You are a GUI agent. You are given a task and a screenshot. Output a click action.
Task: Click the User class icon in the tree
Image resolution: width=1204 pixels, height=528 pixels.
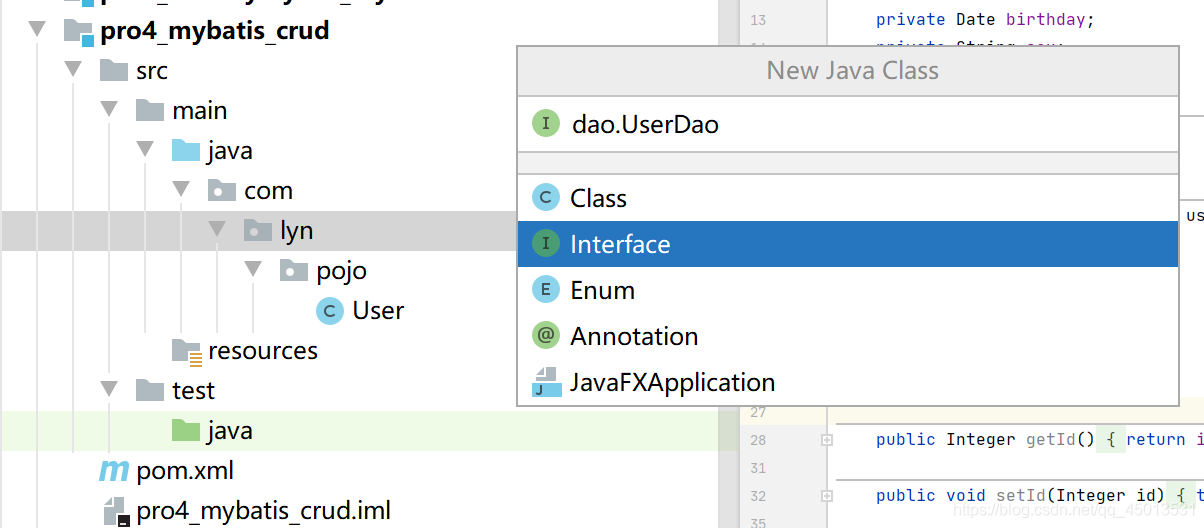(x=329, y=311)
